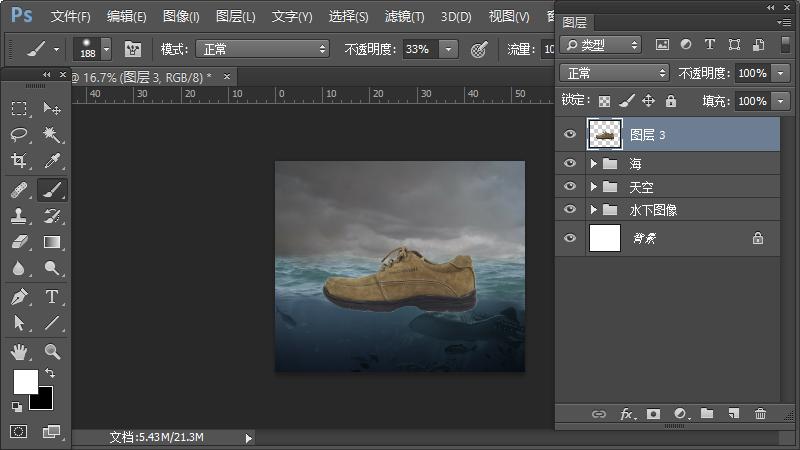Image resolution: width=800 pixels, height=450 pixels.
Task: Choose the Gradient tool
Action: tap(52, 242)
